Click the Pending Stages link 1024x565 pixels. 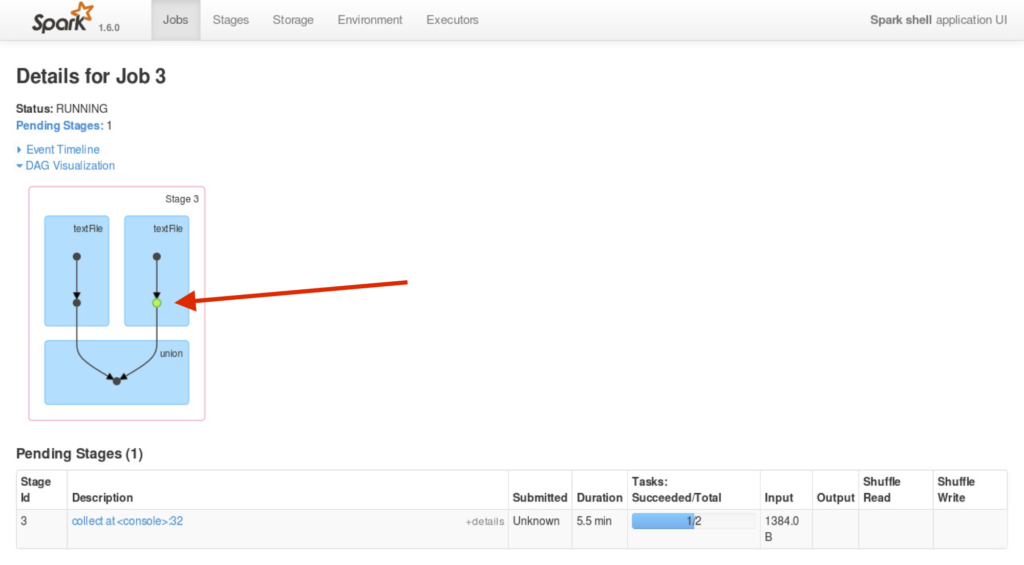[59, 125]
